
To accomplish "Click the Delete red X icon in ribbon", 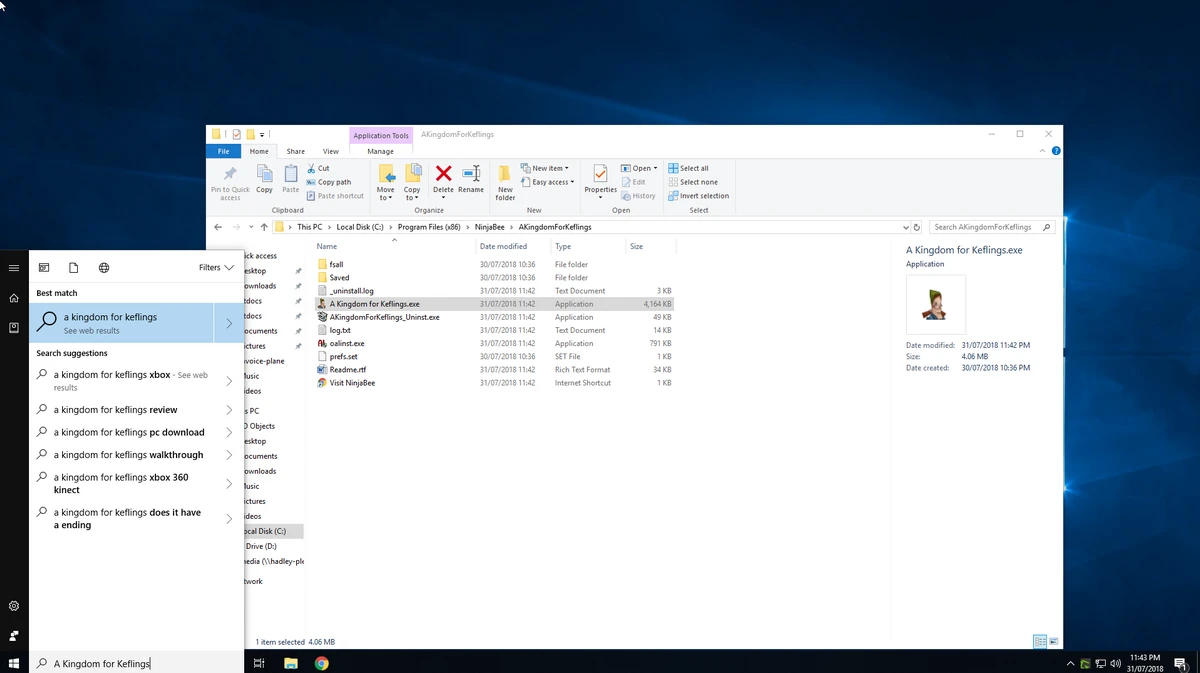I will 443,174.
